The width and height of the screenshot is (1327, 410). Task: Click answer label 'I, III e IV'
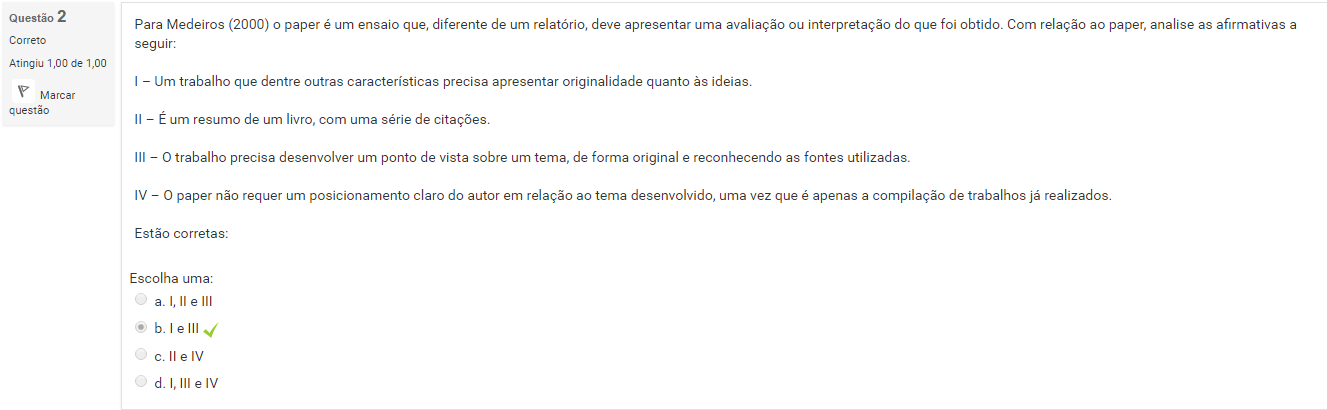(186, 382)
